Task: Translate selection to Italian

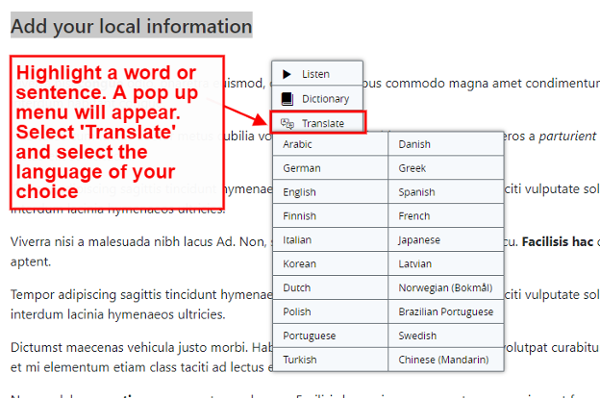Action: [330, 240]
